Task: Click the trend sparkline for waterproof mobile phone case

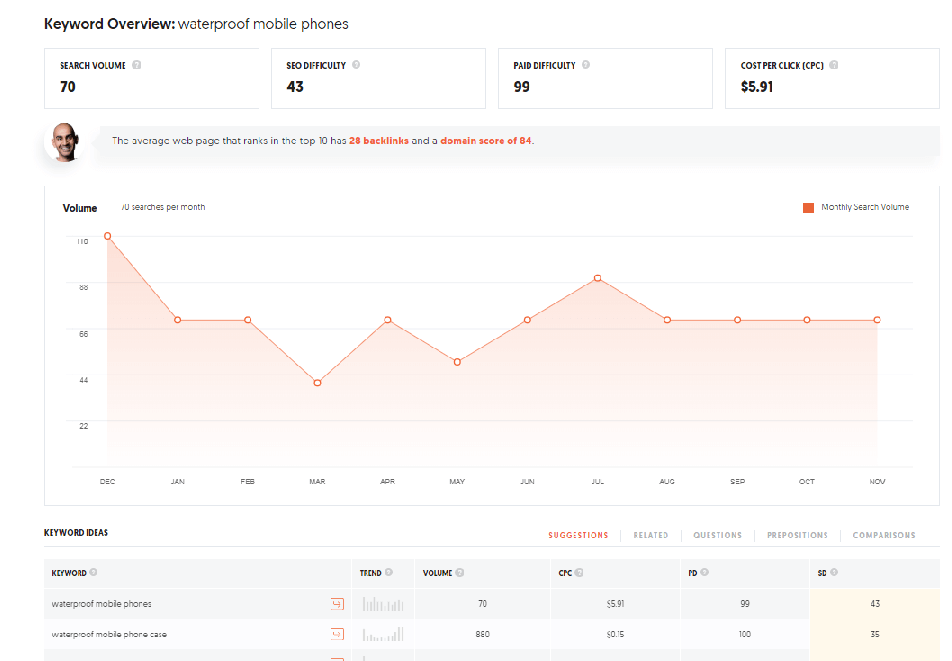Action: click(x=382, y=633)
